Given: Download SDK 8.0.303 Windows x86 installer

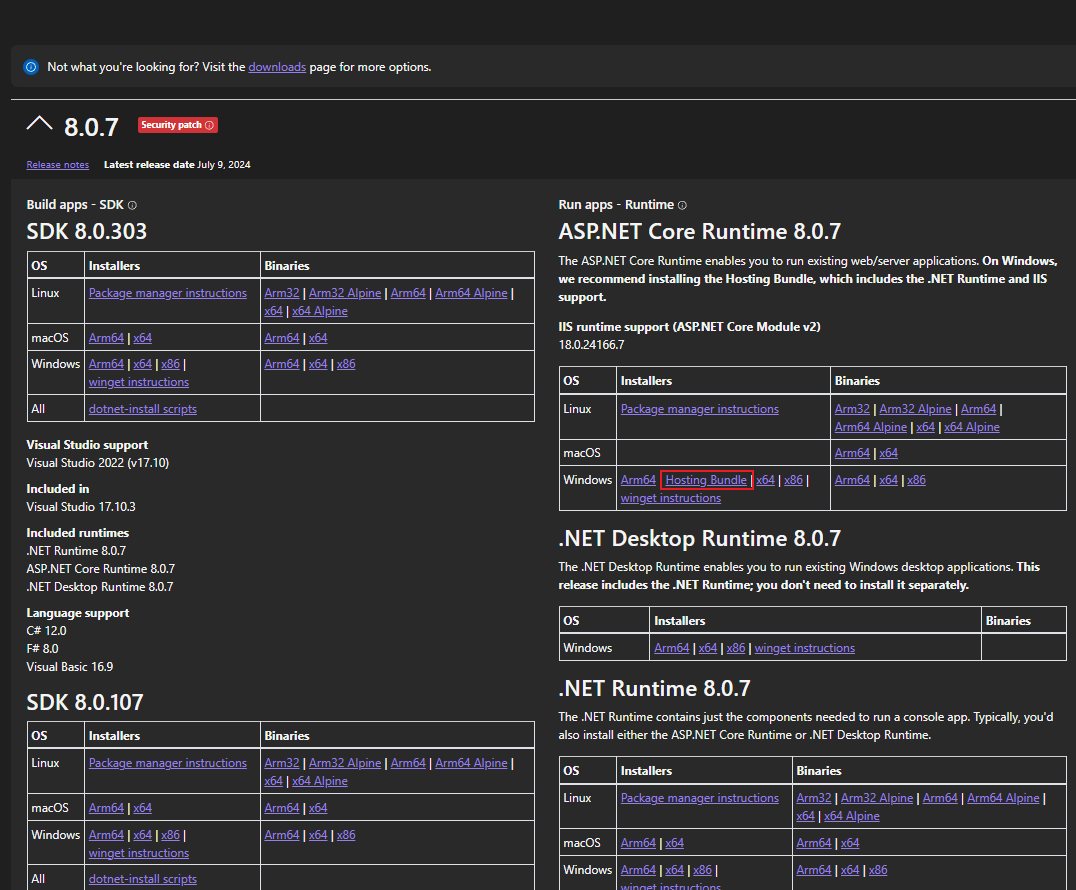Looking at the screenshot, I should tap(171, 364).
